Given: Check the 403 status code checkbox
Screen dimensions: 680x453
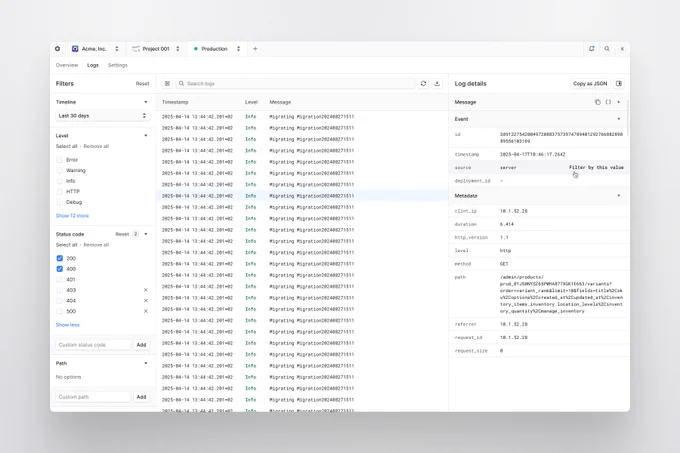Looking at the screenshot, I should point(60,290).
